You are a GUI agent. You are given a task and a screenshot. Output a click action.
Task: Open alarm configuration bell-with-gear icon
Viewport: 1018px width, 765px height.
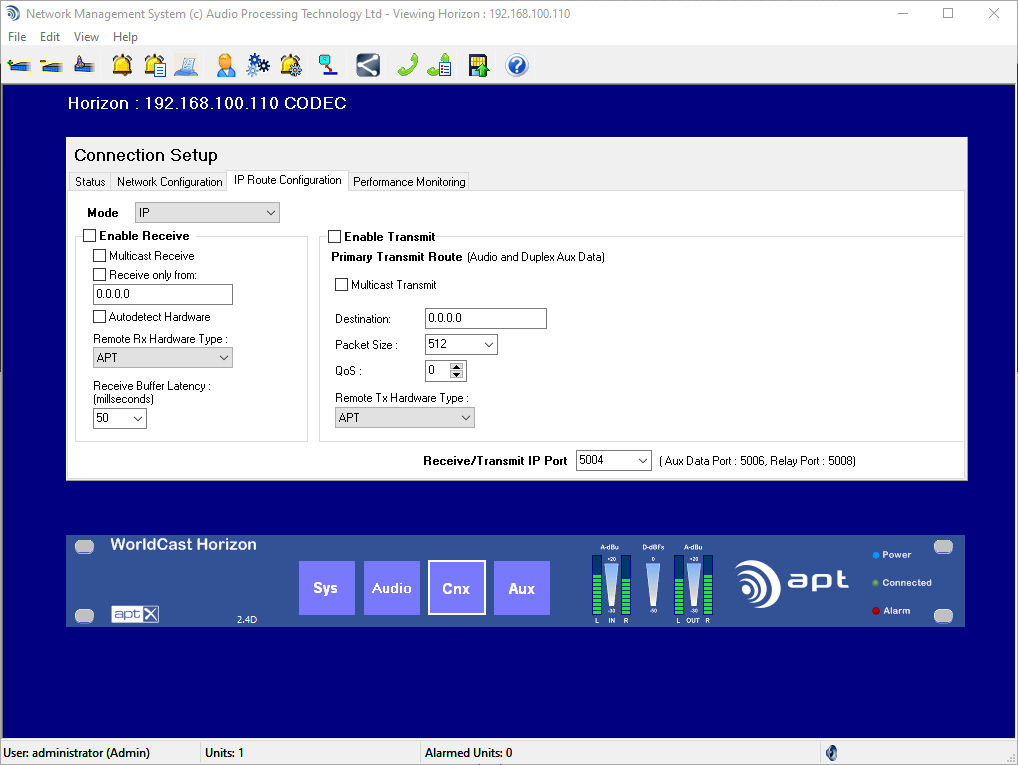[x=291, y=66]
